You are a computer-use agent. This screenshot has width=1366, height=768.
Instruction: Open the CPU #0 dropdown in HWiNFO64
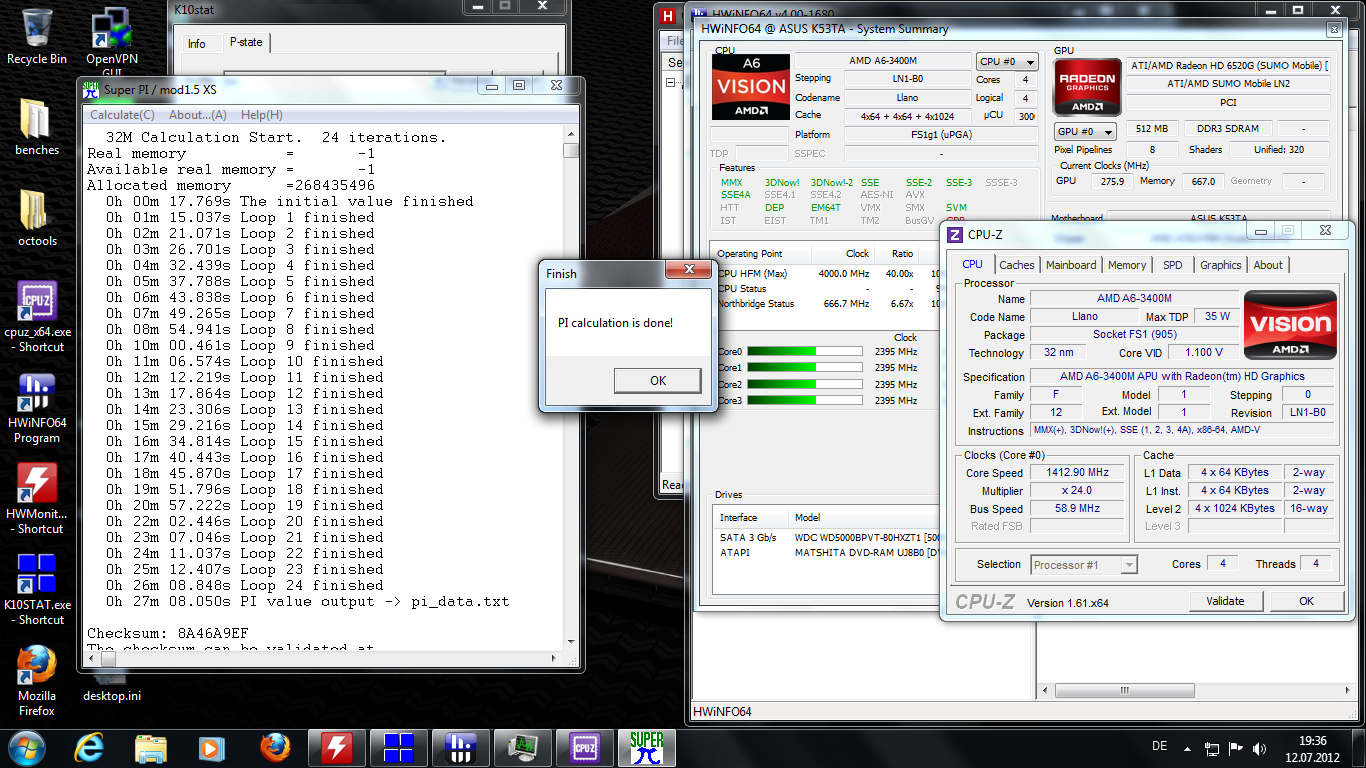pyautogui.click(x=1006, y=62)
